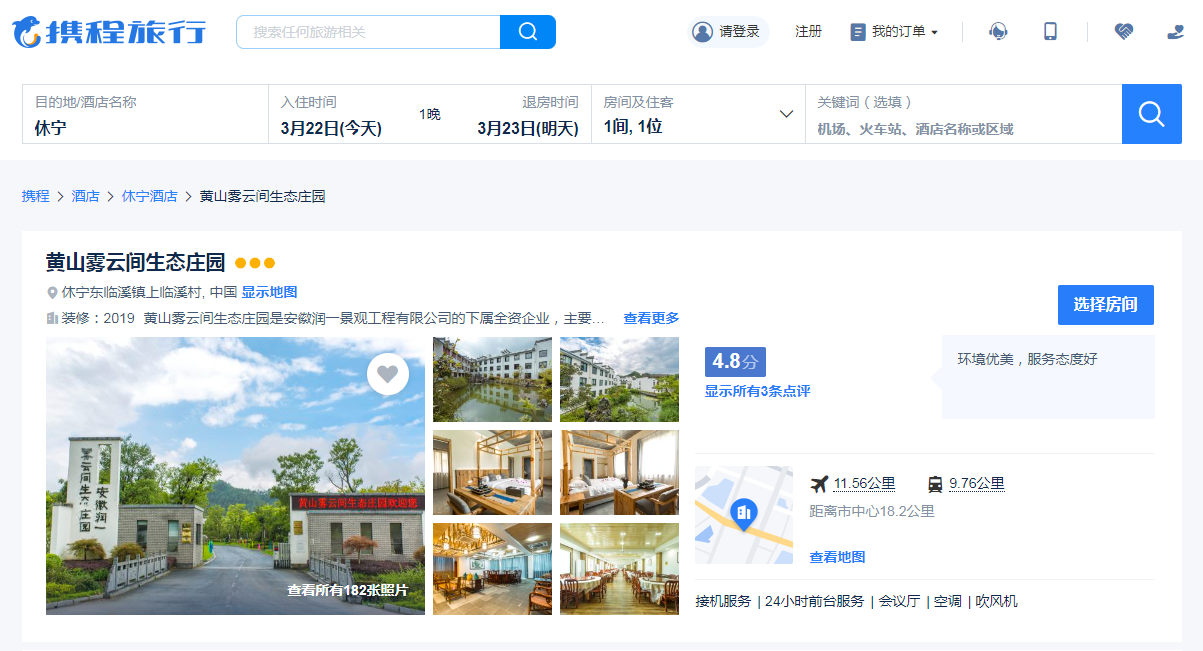The width and height of the screenshot is (1203, 651).
Task: Favorite the hotel with heart icon
Action: click(388, 374)
